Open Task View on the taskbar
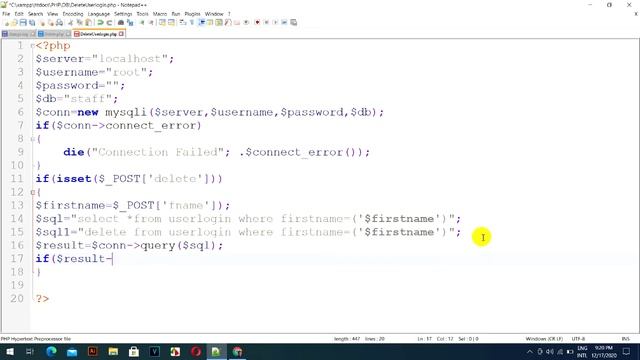Viewport: 640px width, 360px height. pyautogui.click(x=30, y=351)
